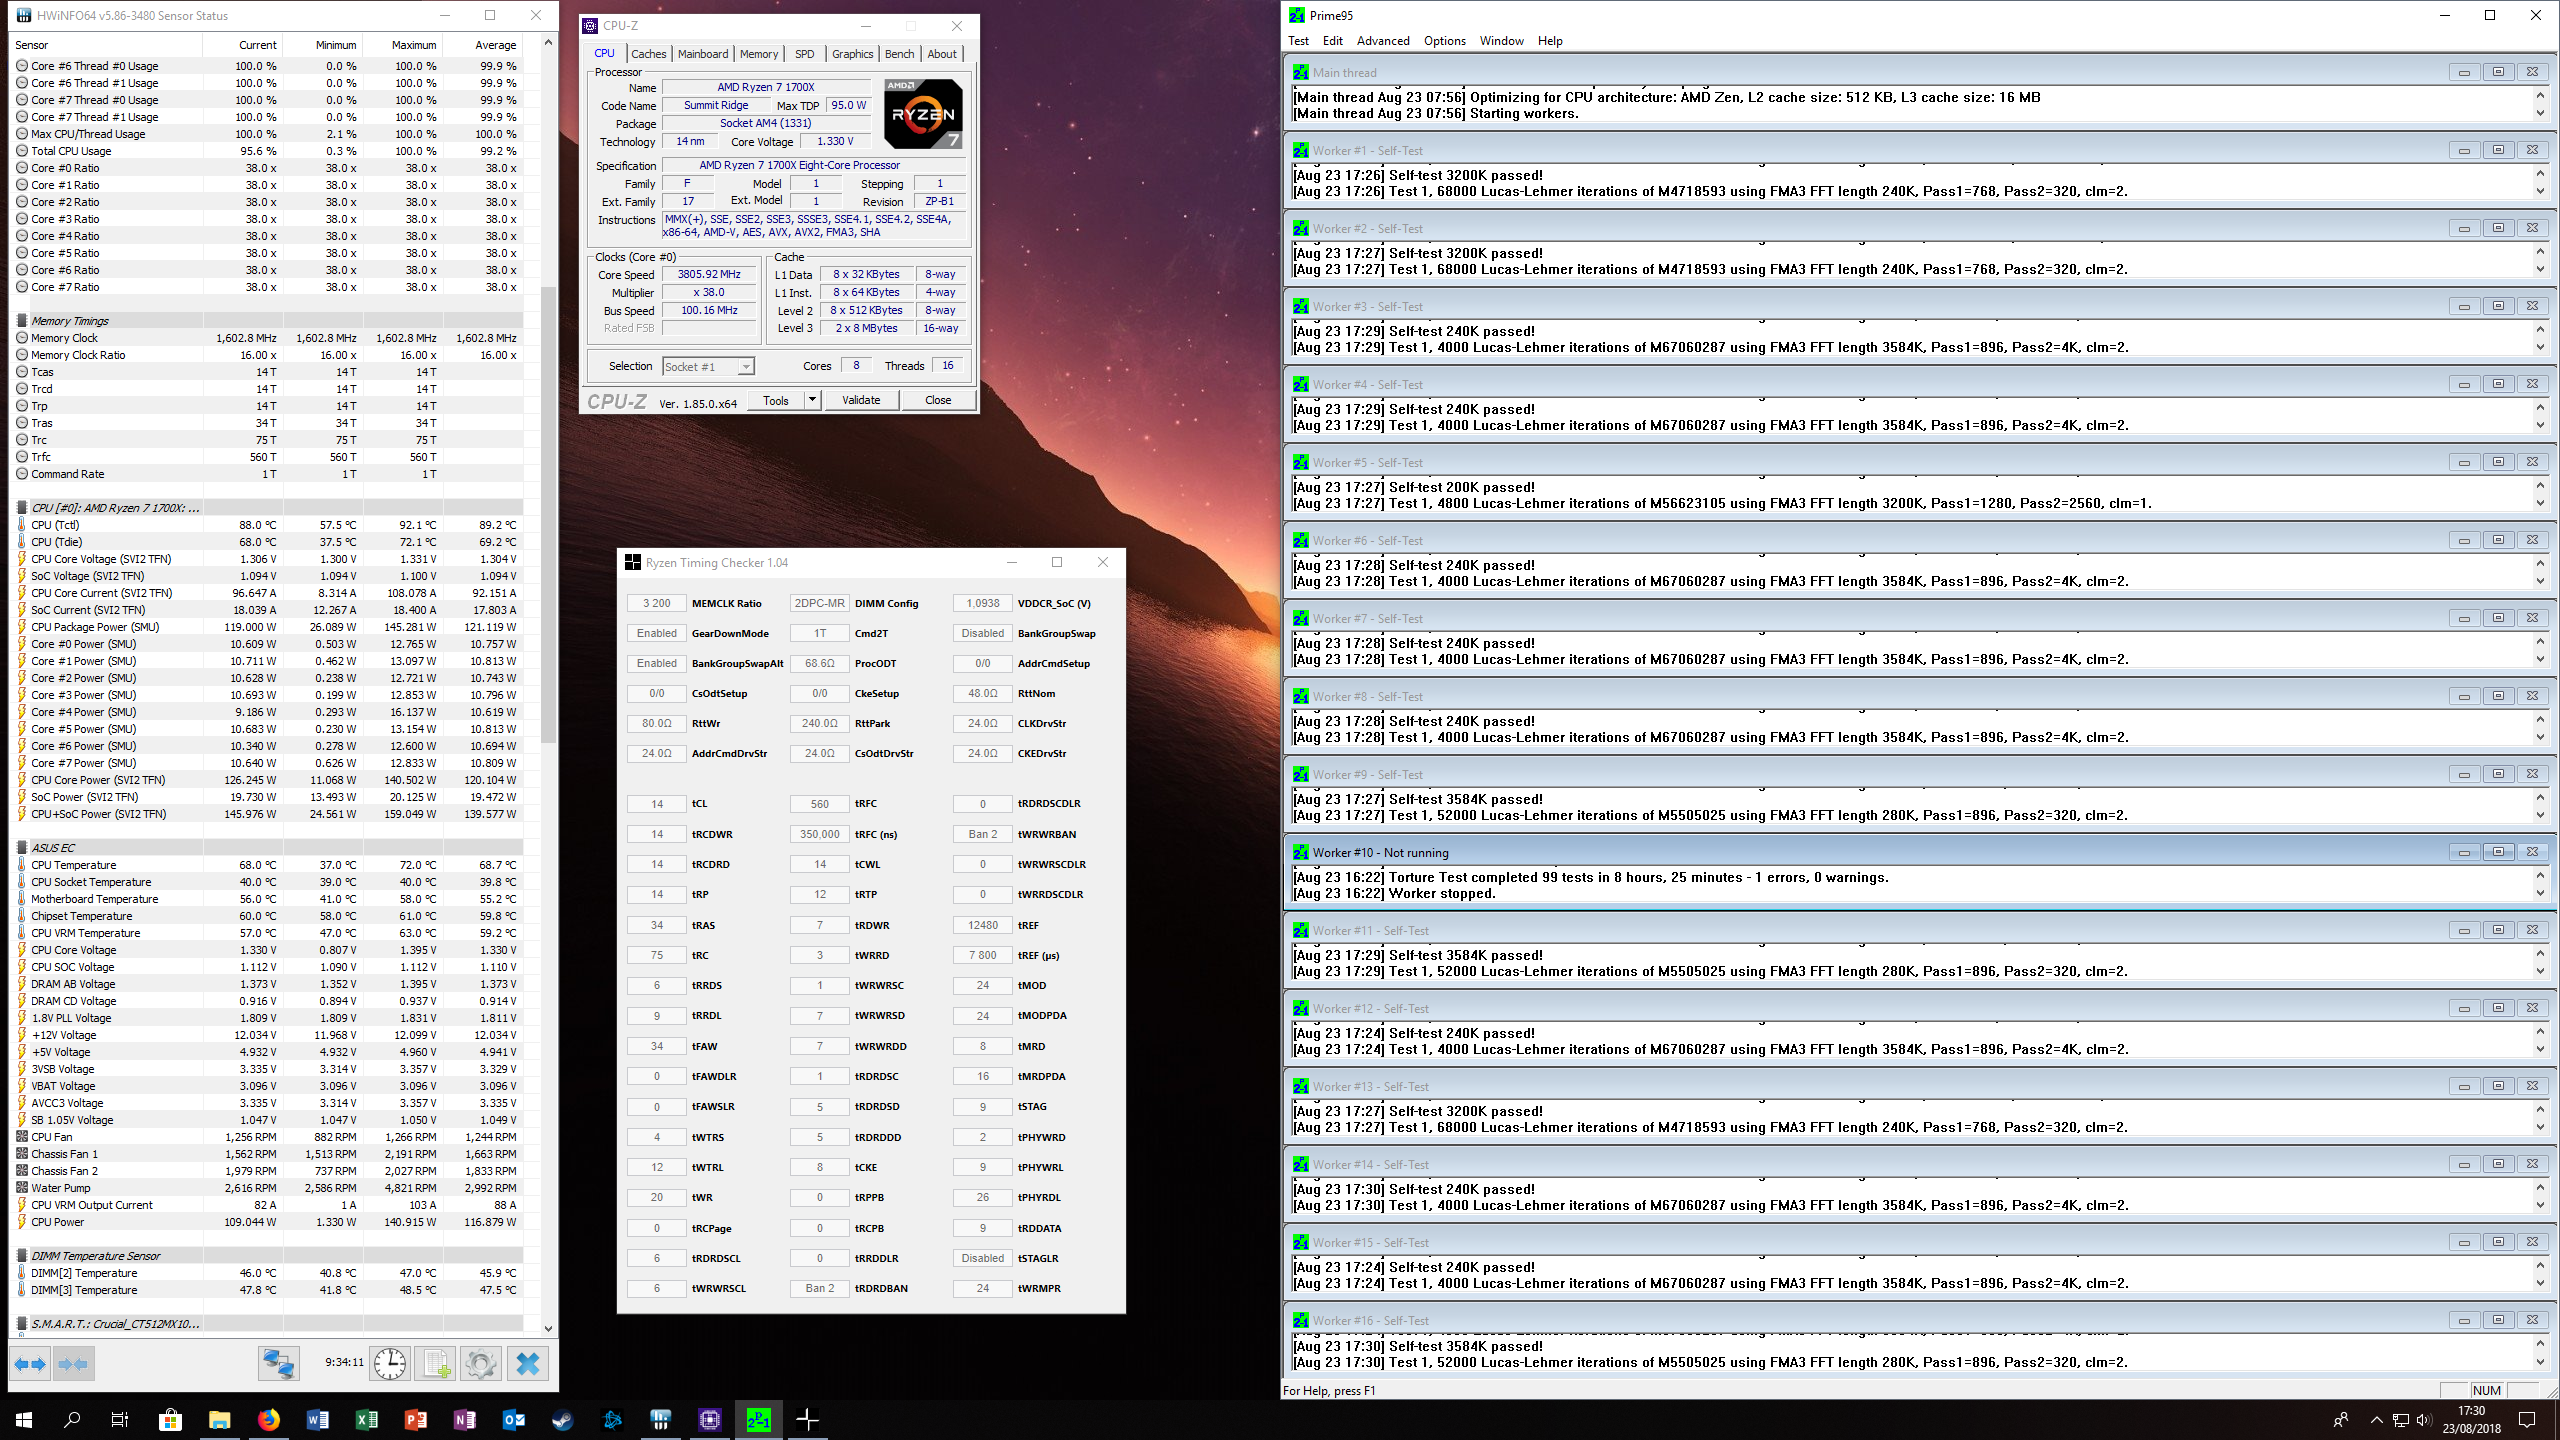2560x1440 pixels.
Task: Click tCL value field in Ryzen Timing Checker
Action: coord(657,804)
